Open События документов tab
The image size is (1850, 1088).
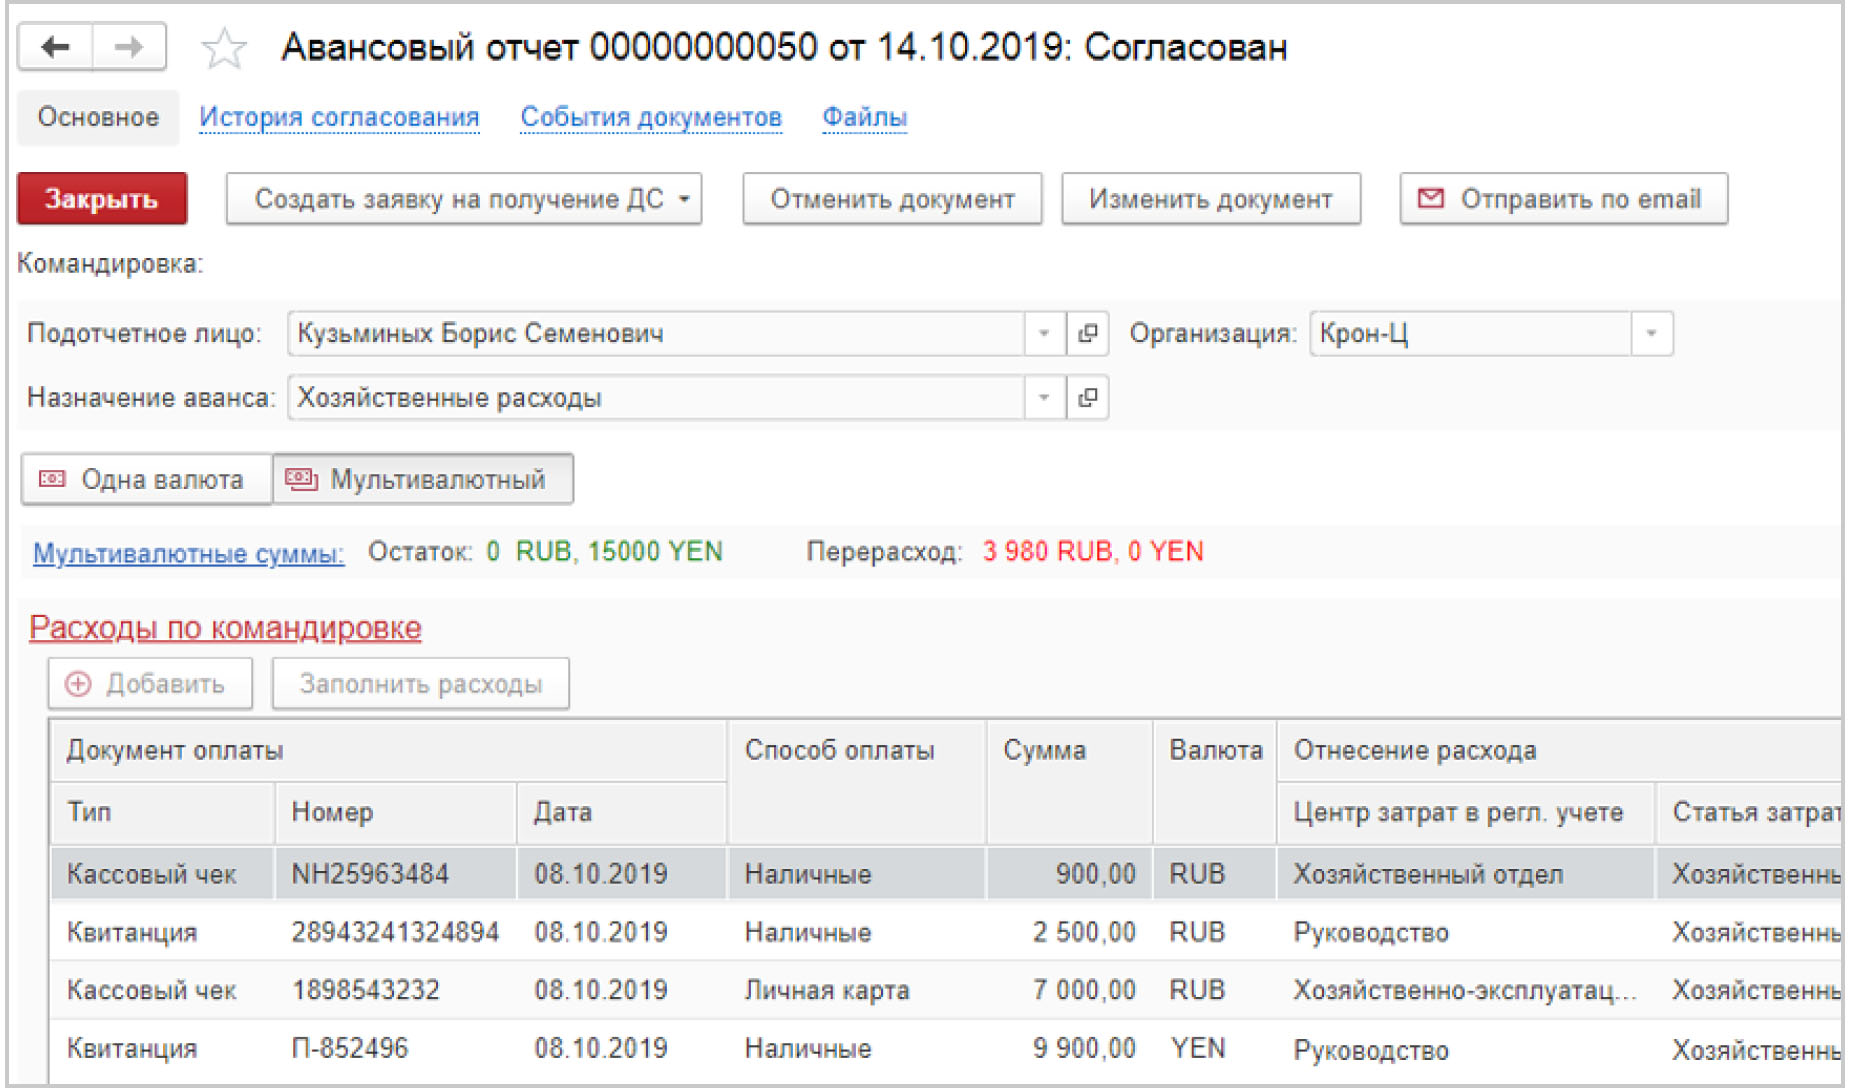coord(651,117)
